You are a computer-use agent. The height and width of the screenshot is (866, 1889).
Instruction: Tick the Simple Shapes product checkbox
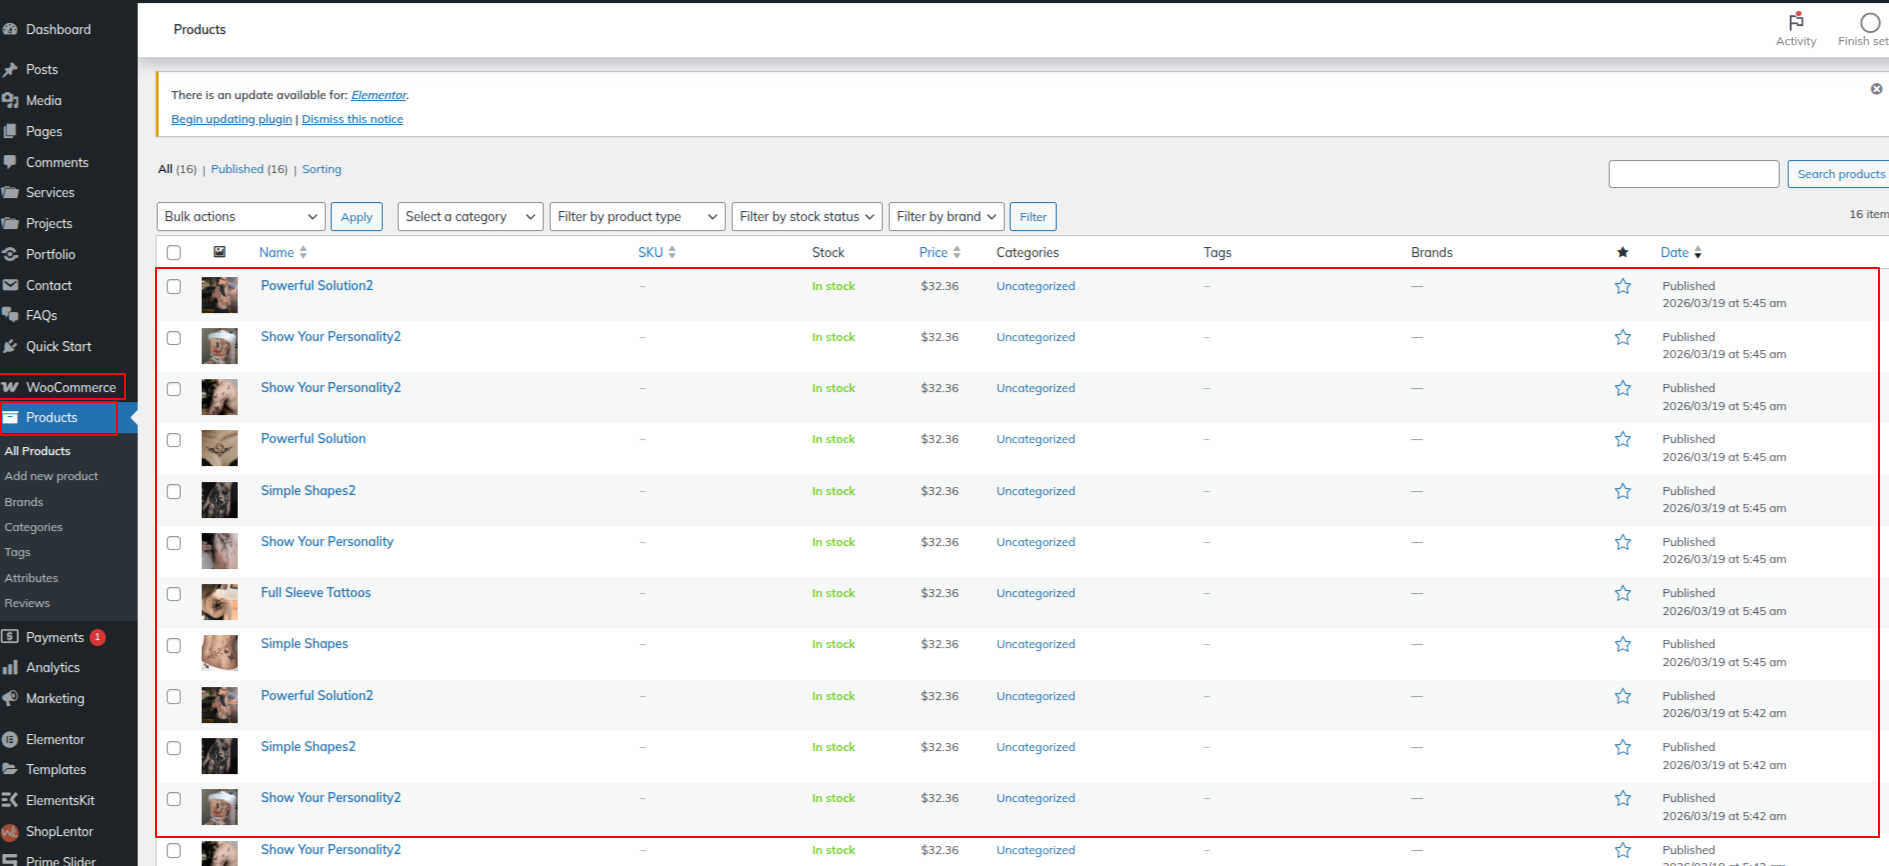(174, 645)
